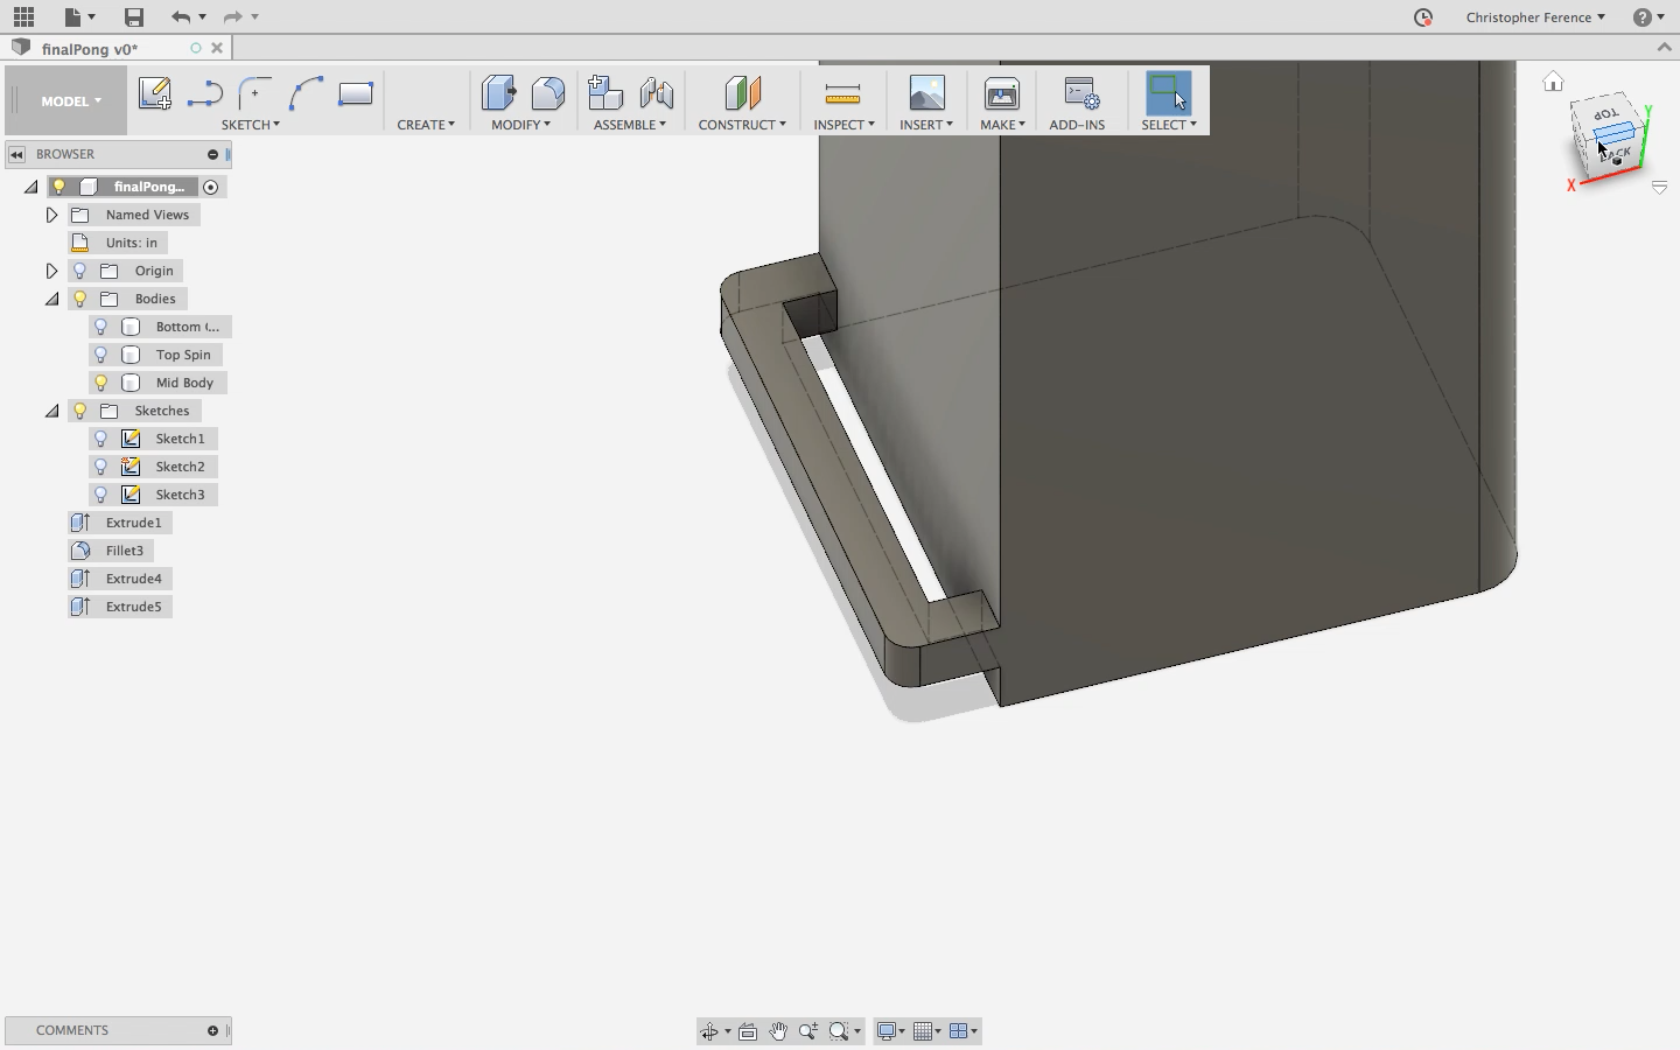Select the New Component assemble tool
The height and width of the screenshot is (1050, 1680).
[605, 93]
